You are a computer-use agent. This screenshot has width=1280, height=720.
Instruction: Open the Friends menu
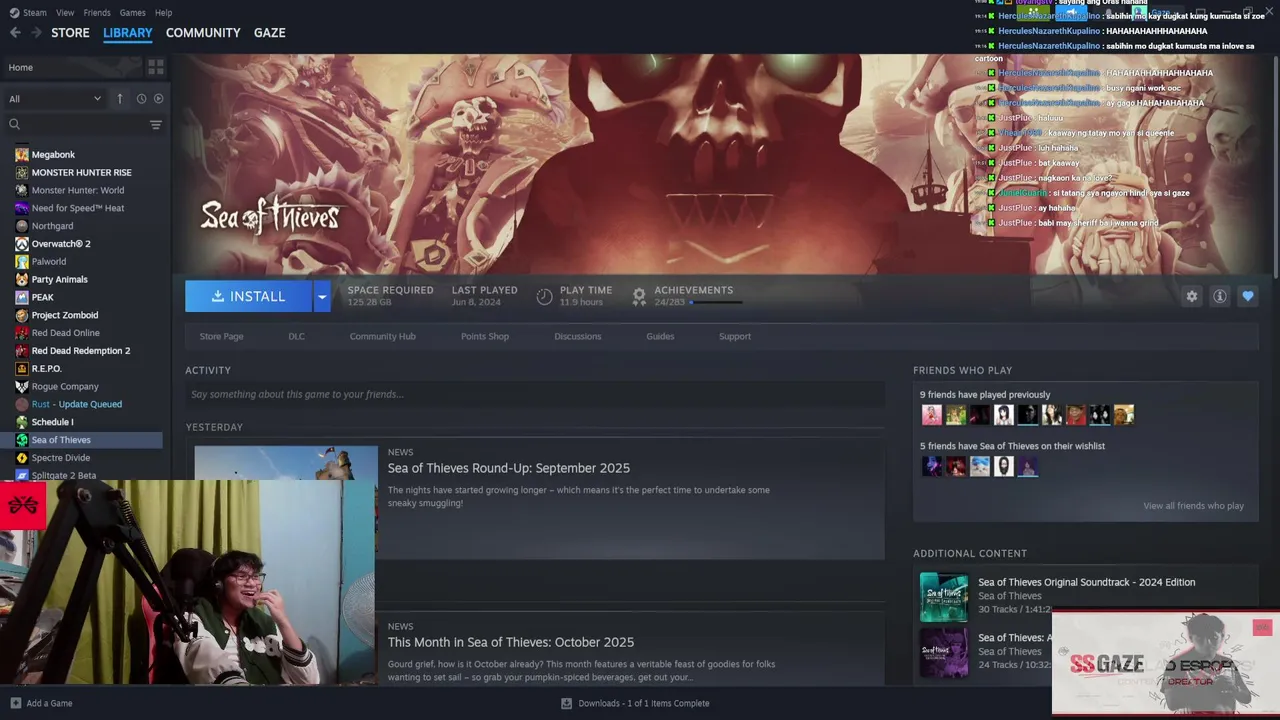(x=97, y=13)
